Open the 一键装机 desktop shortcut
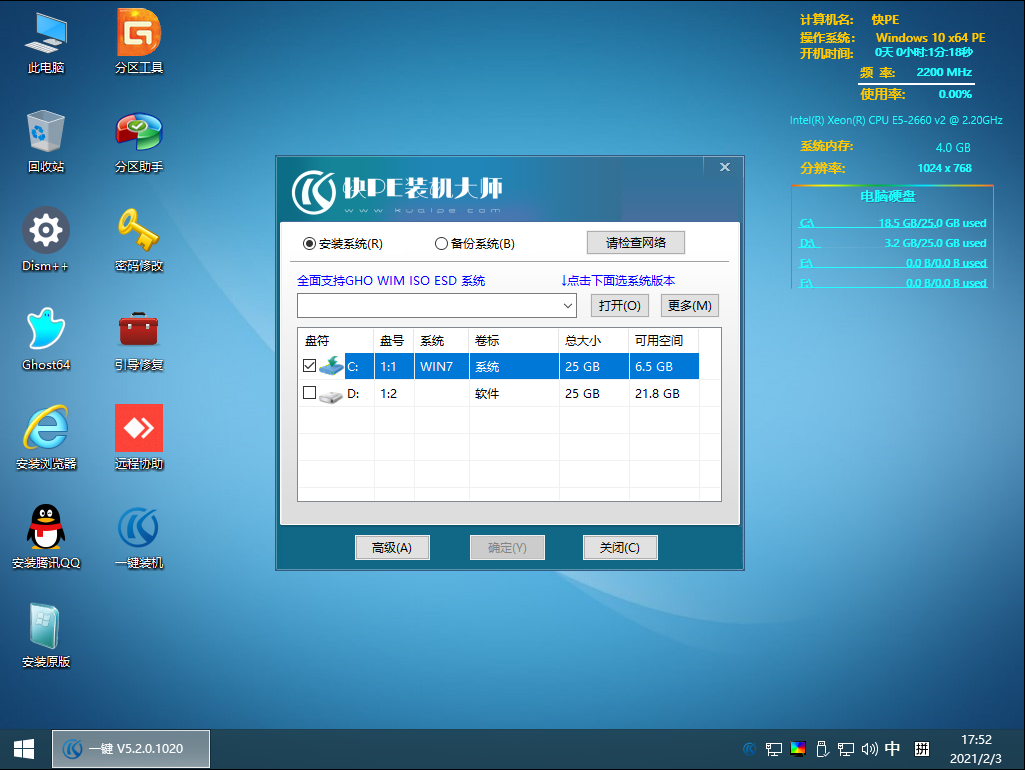This screenshot has height=770, width=1025. click(139, 529)
